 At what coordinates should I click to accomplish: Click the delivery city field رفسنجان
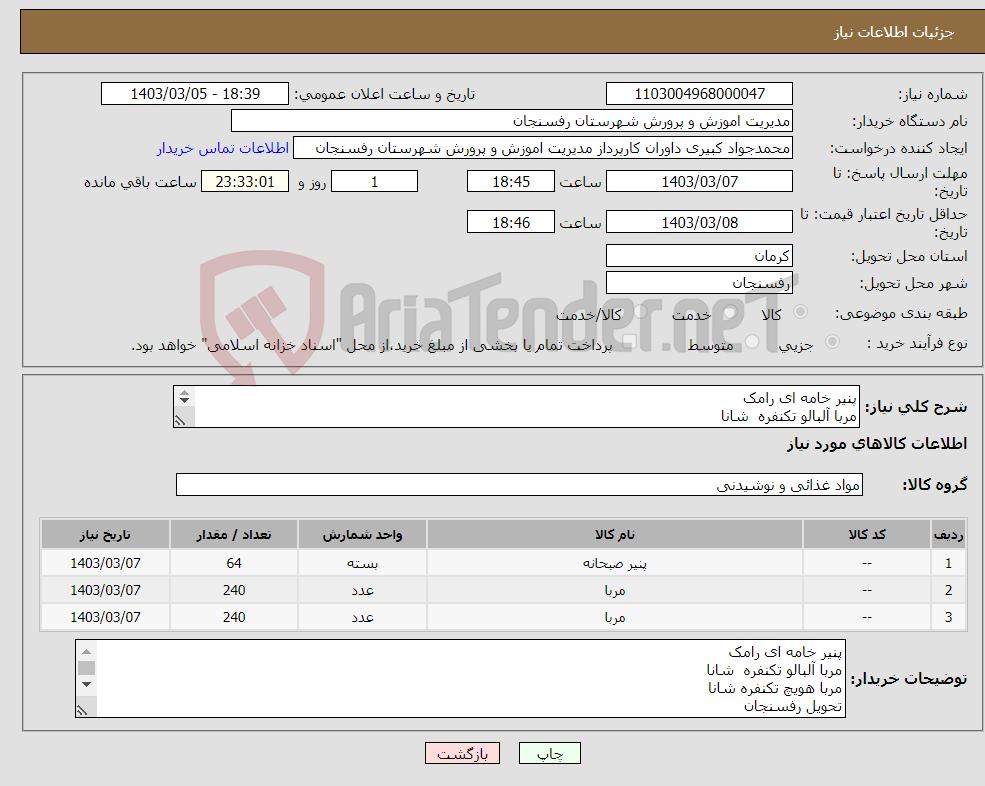click(699, 283)
